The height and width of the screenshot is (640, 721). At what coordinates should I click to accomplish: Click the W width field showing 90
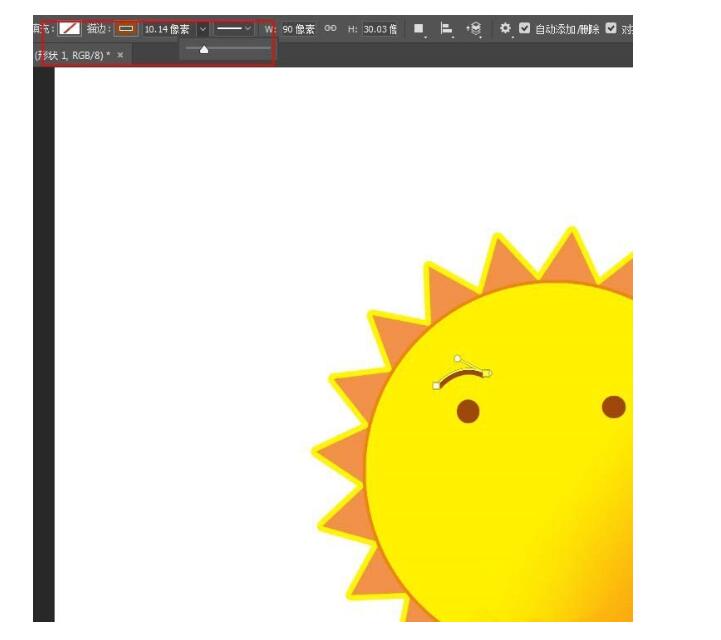click(x=298, y=29)
